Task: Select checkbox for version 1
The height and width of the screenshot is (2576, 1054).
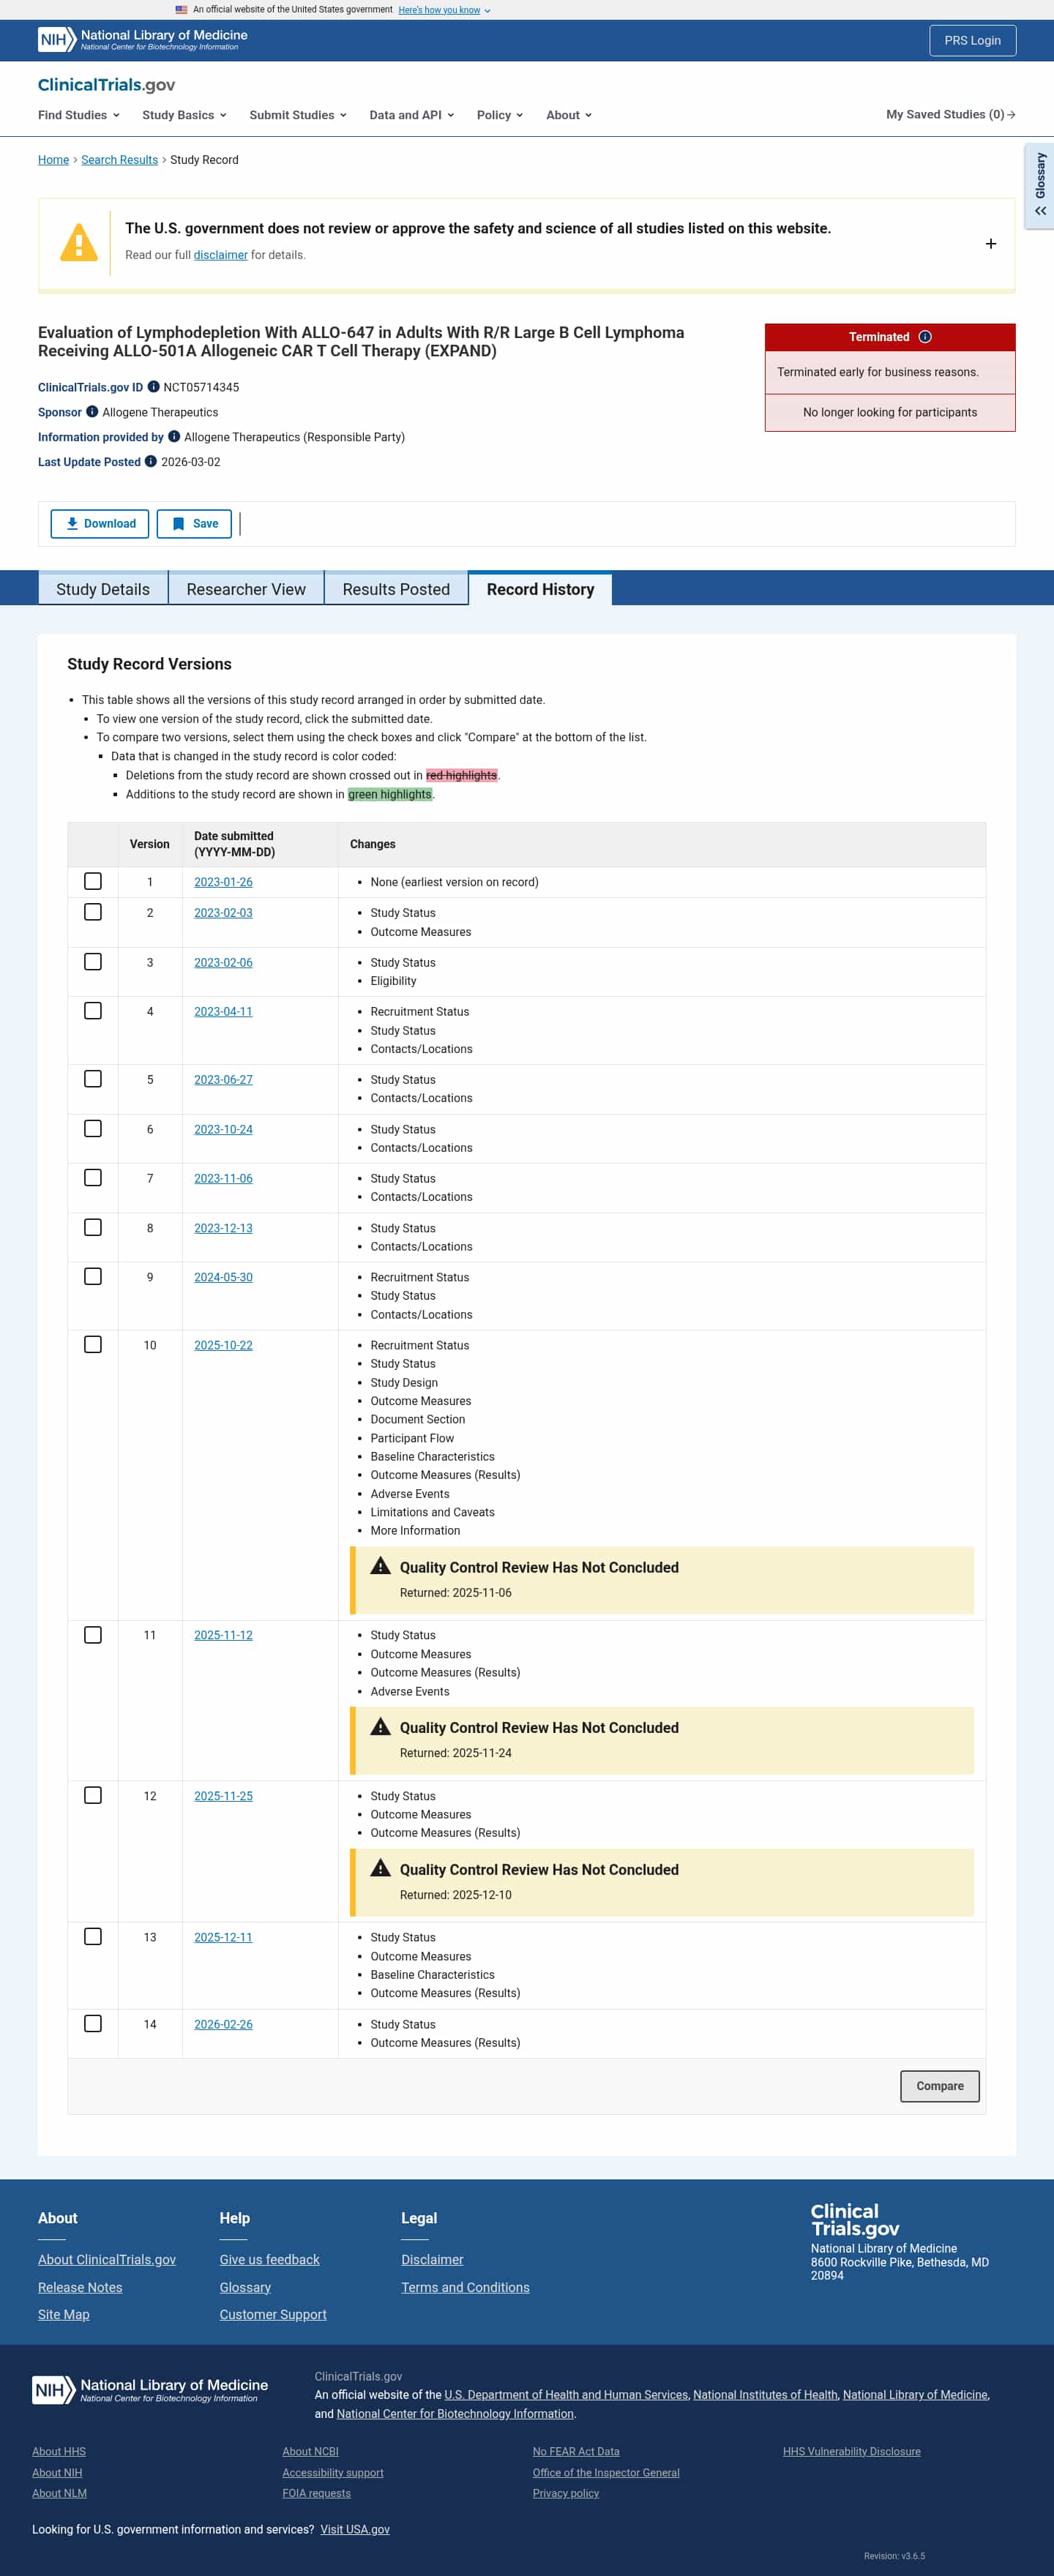Action: tap(93, 881)
